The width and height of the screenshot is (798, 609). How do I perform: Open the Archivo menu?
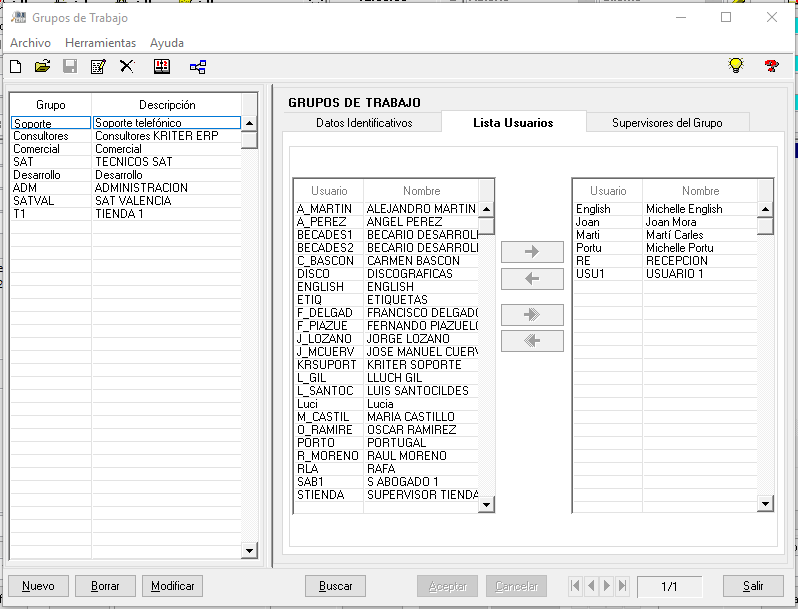(x=31, y=43)
